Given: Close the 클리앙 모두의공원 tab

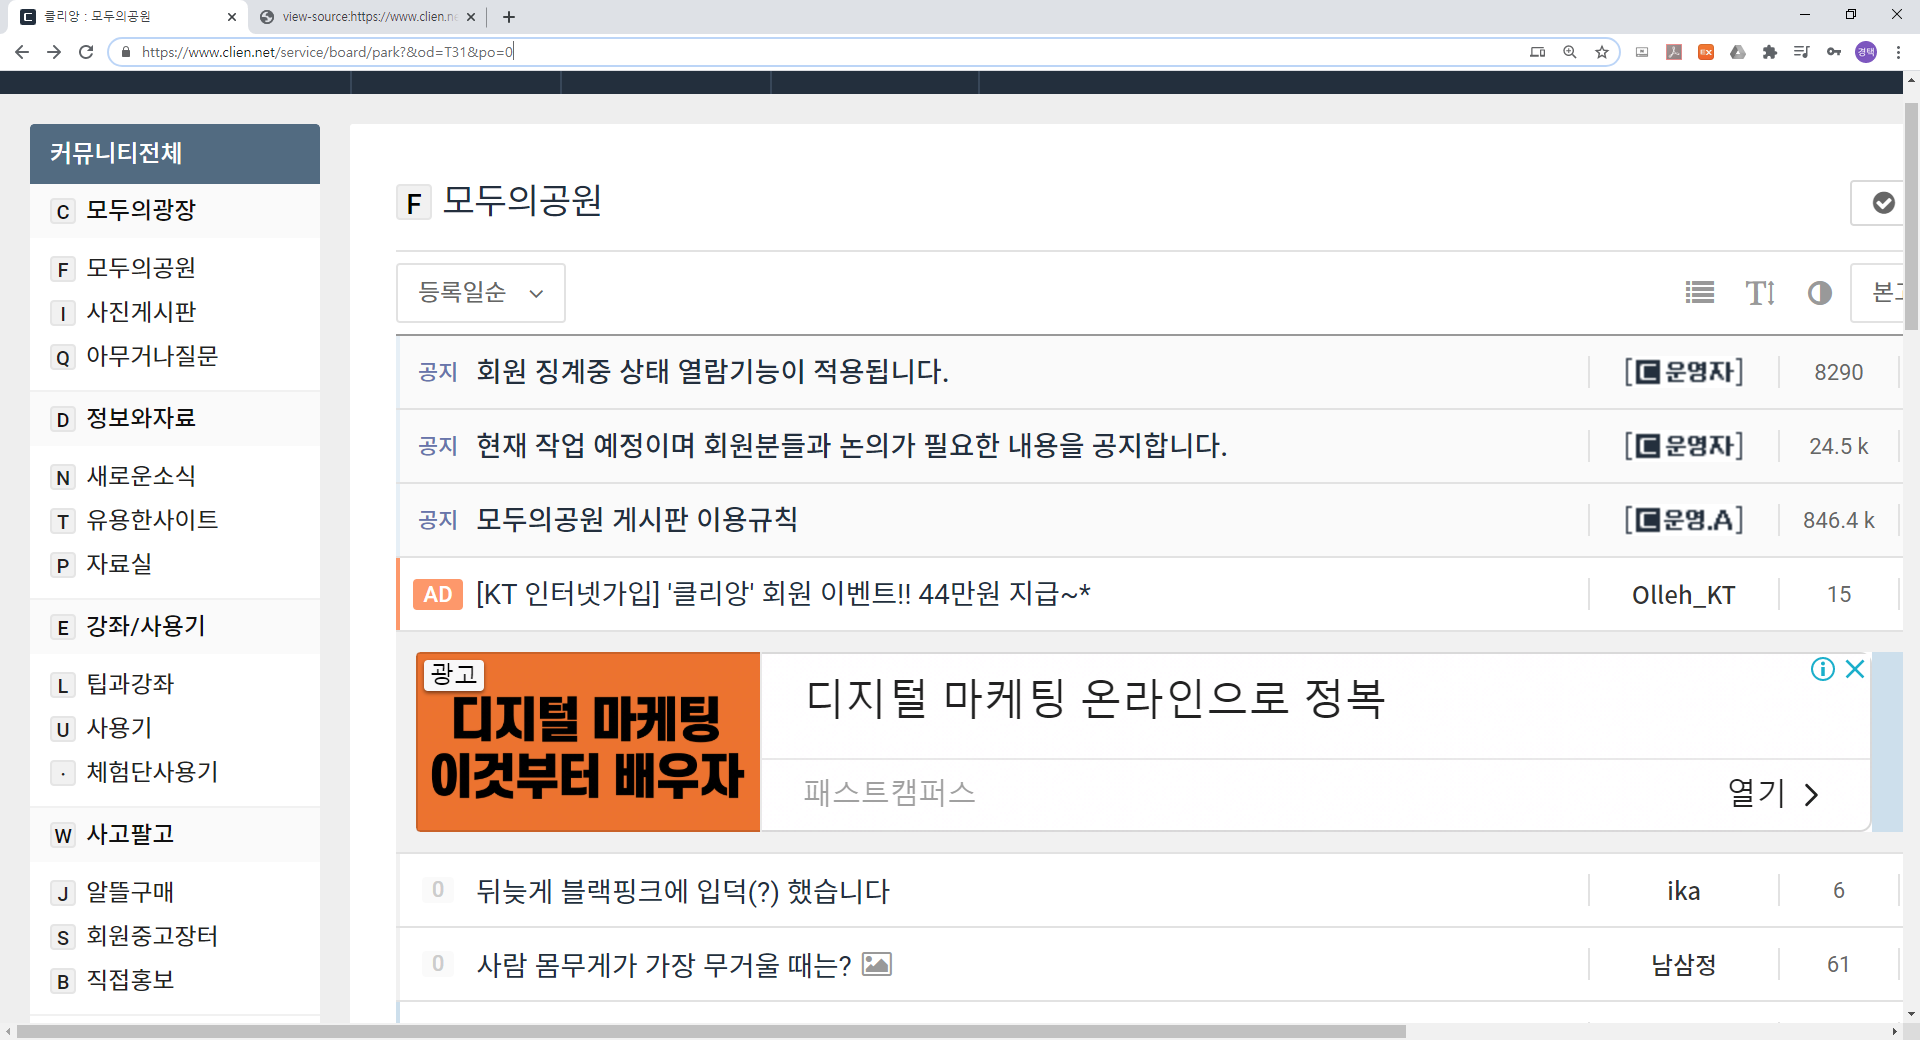Looking at the screenshot, I should tap(232, 17).
